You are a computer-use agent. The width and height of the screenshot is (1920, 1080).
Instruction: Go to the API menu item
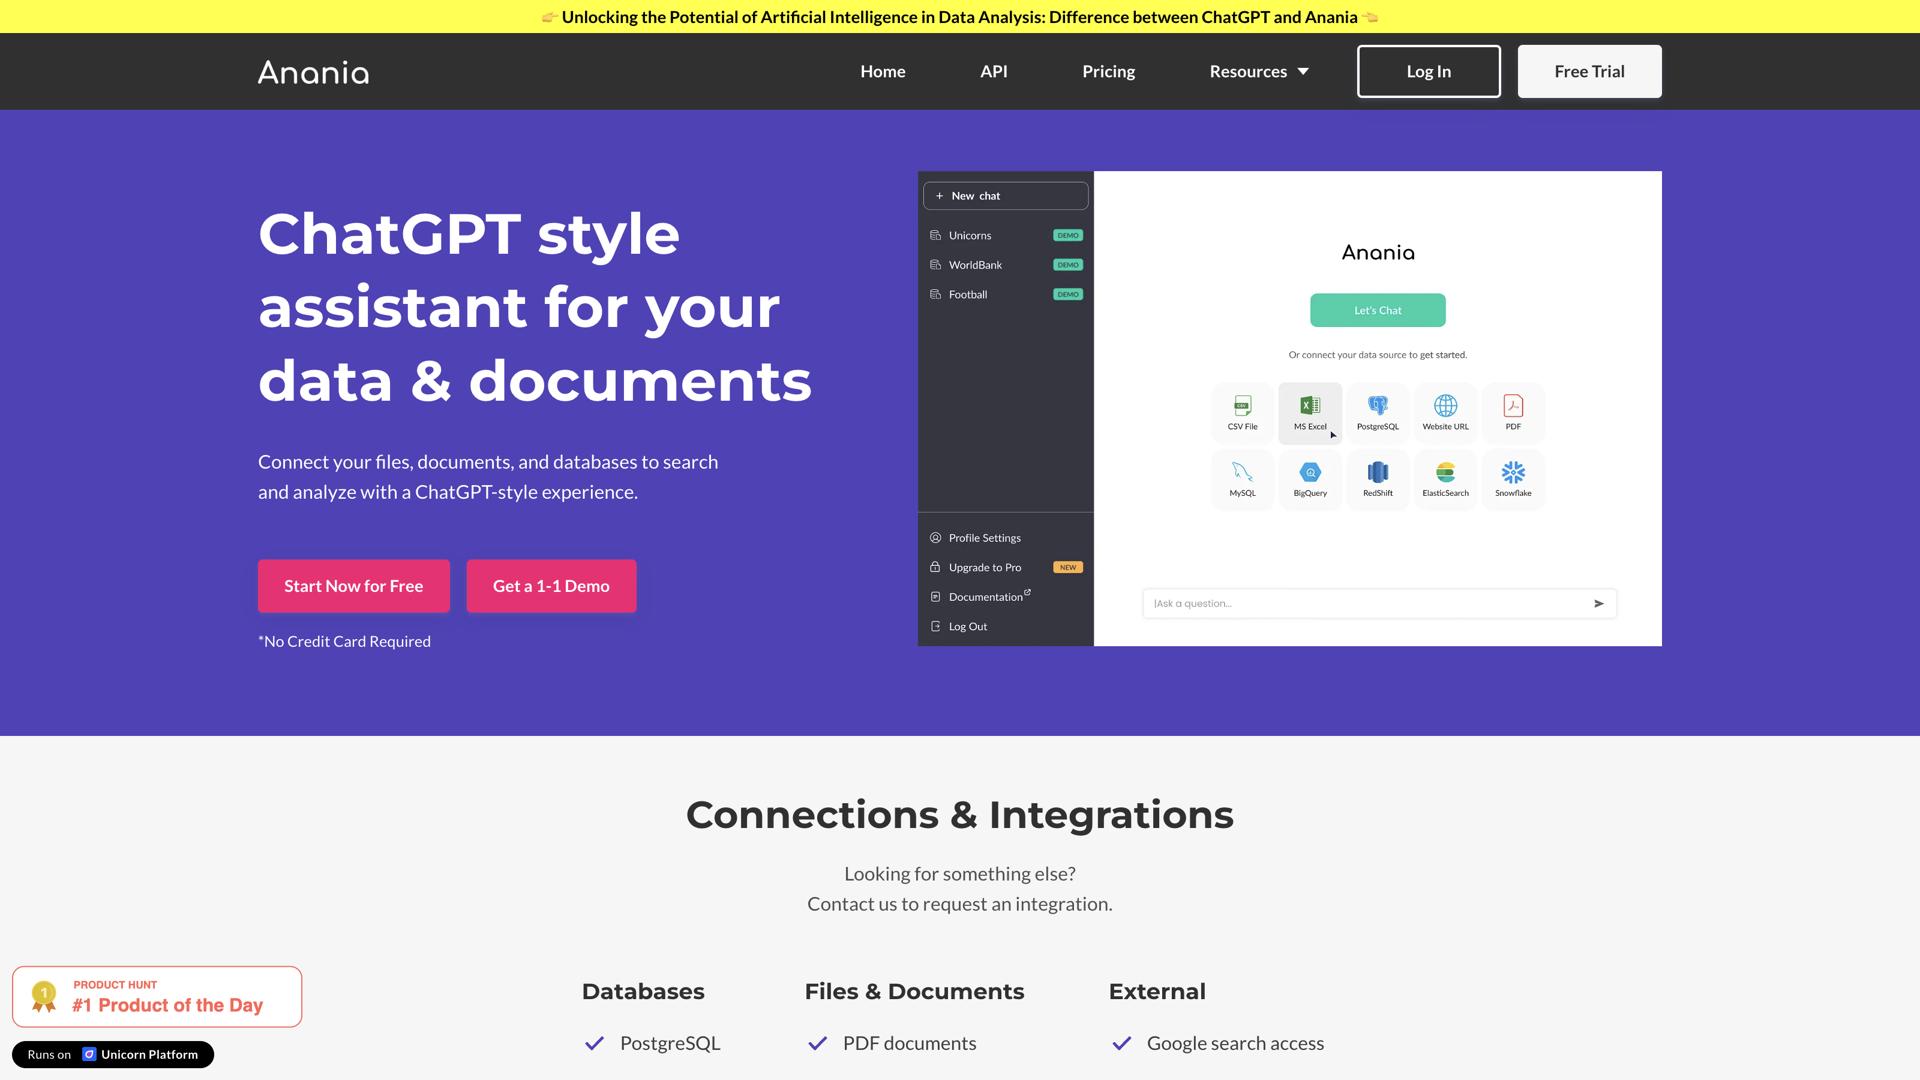[993, 71]
